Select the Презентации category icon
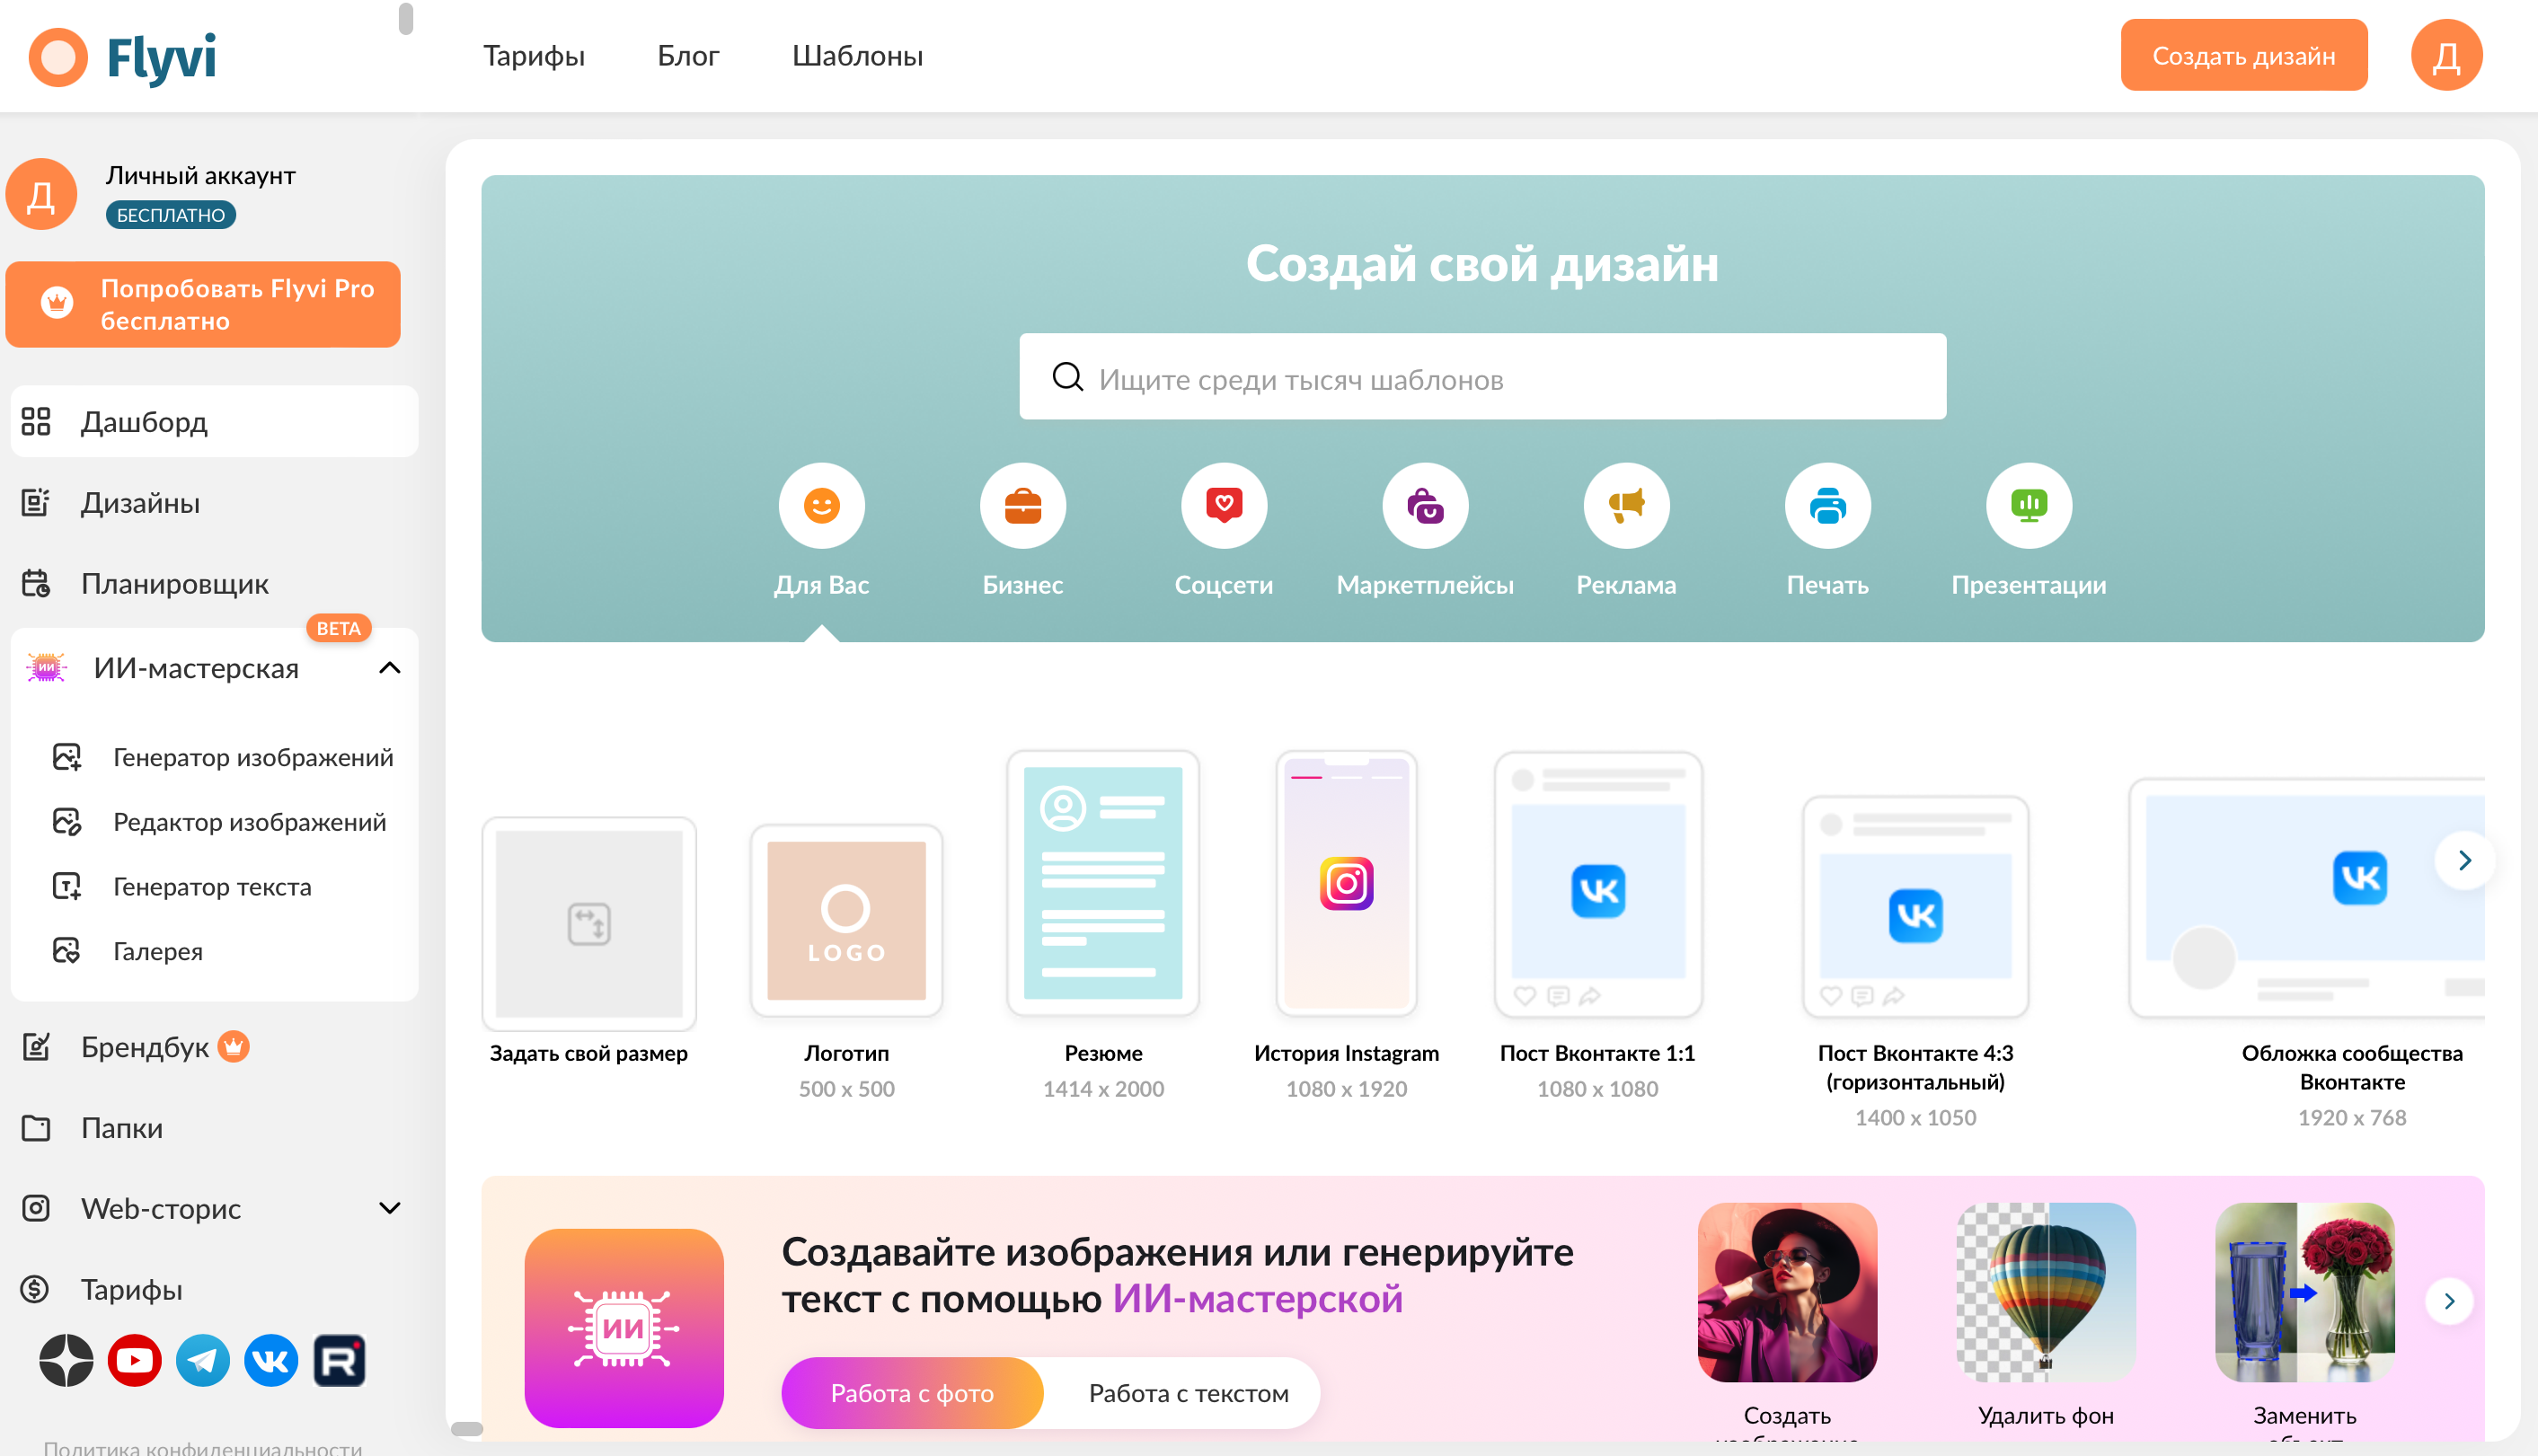The width and height of the screenshot is (2538, 1456). click(x=2028, y=506)
